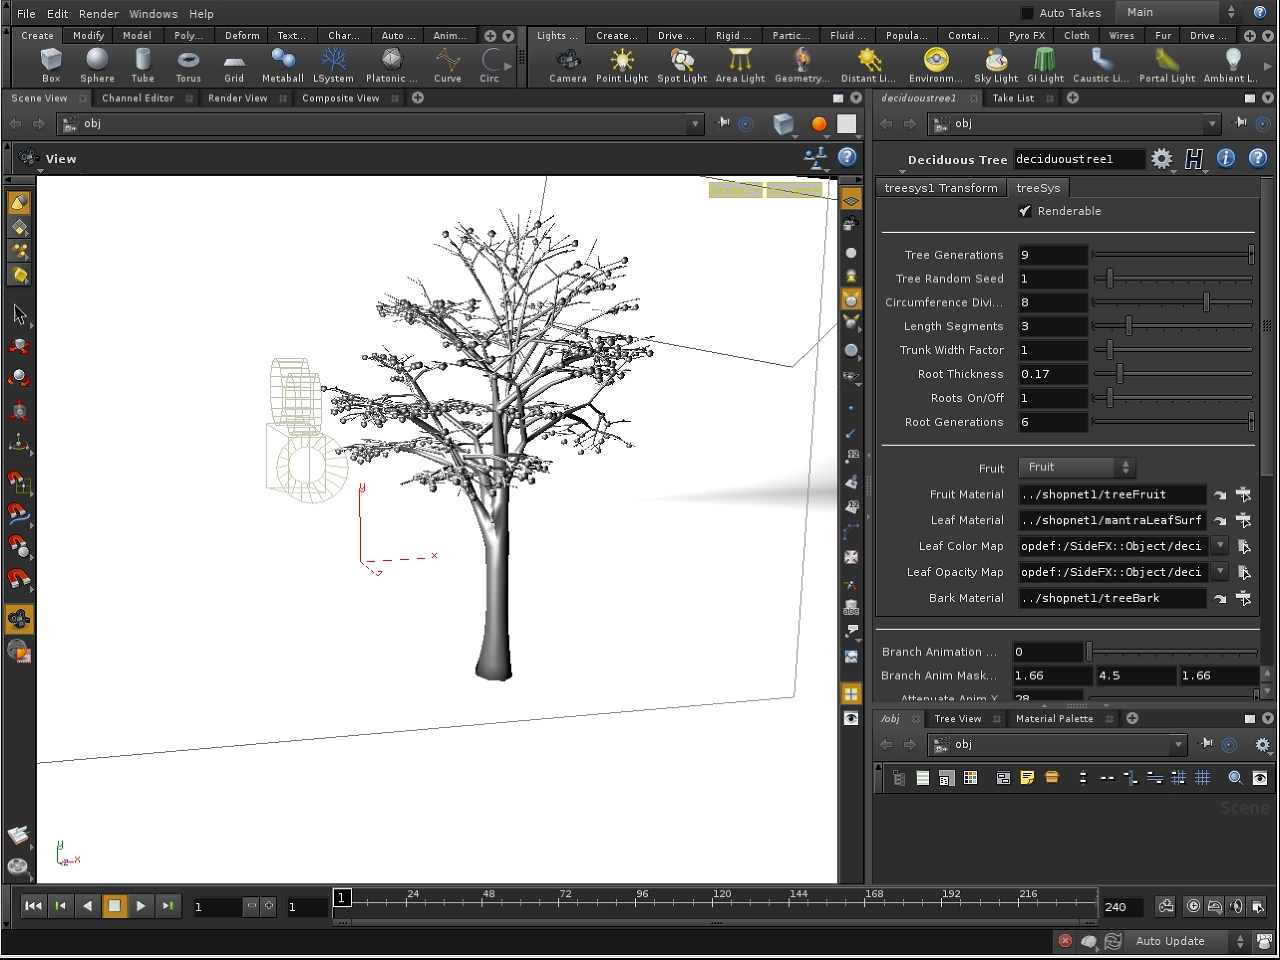Expand the parameter pane obj path dropdown
Screen dimensions: 1280x960
pos(1213,124)
